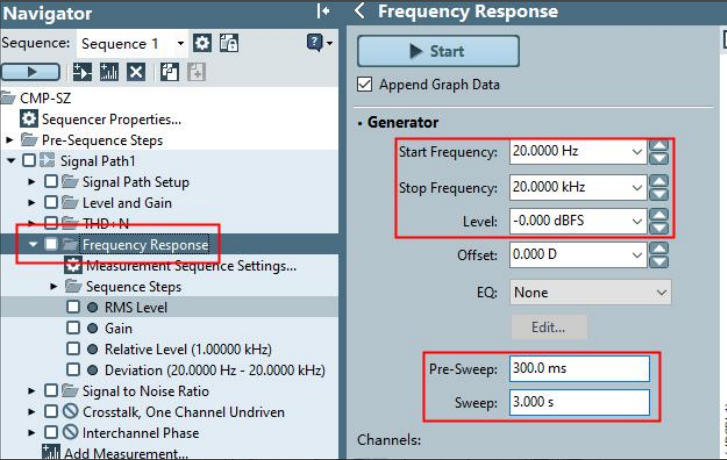Viewport: 727px width, 460px height.
Task: Expand the Sequence Steps folder
Action: pyautogui.click(x=54, y=286)
